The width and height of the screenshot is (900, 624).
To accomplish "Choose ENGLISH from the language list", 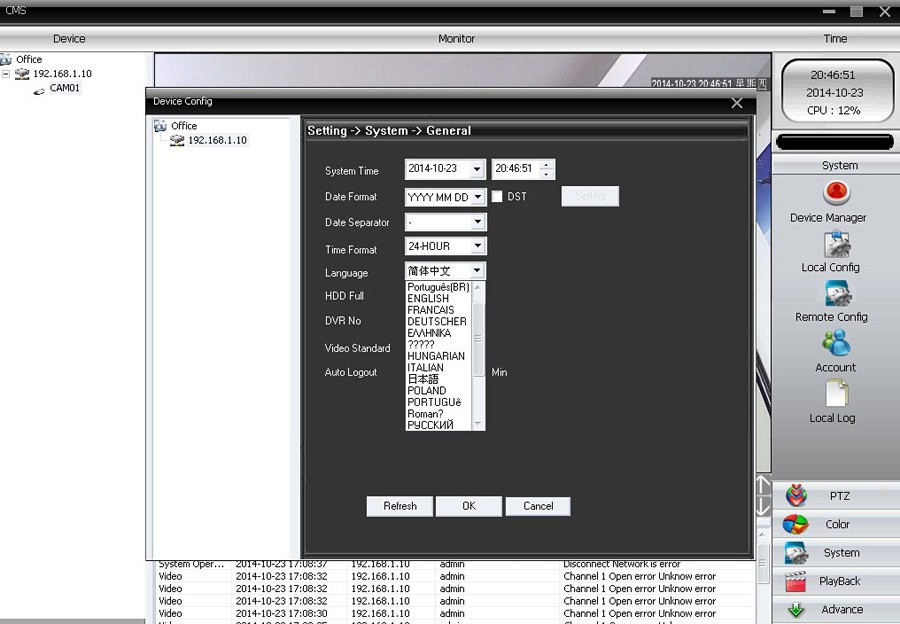I will click(428, 299).
